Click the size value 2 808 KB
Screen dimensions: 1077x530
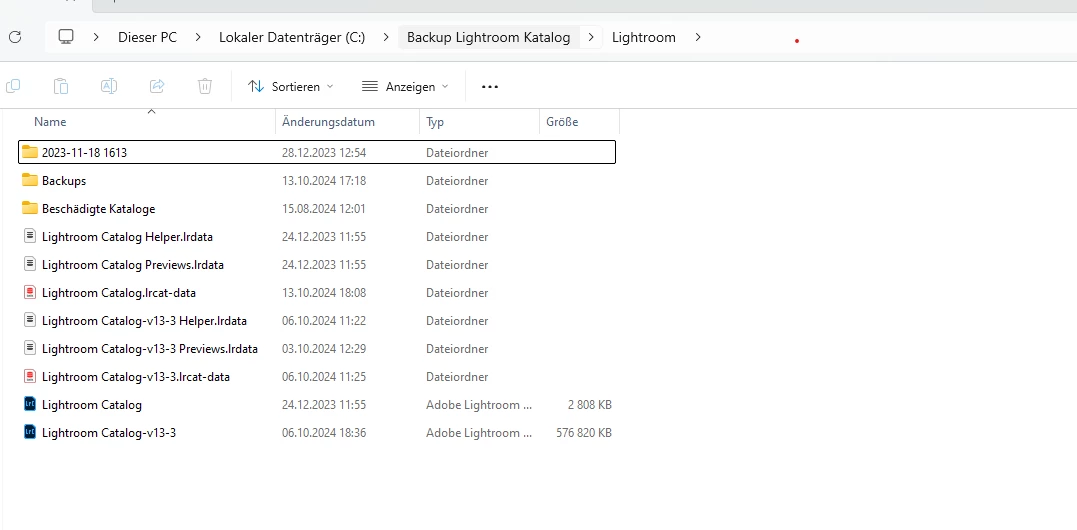click(589, 405)
